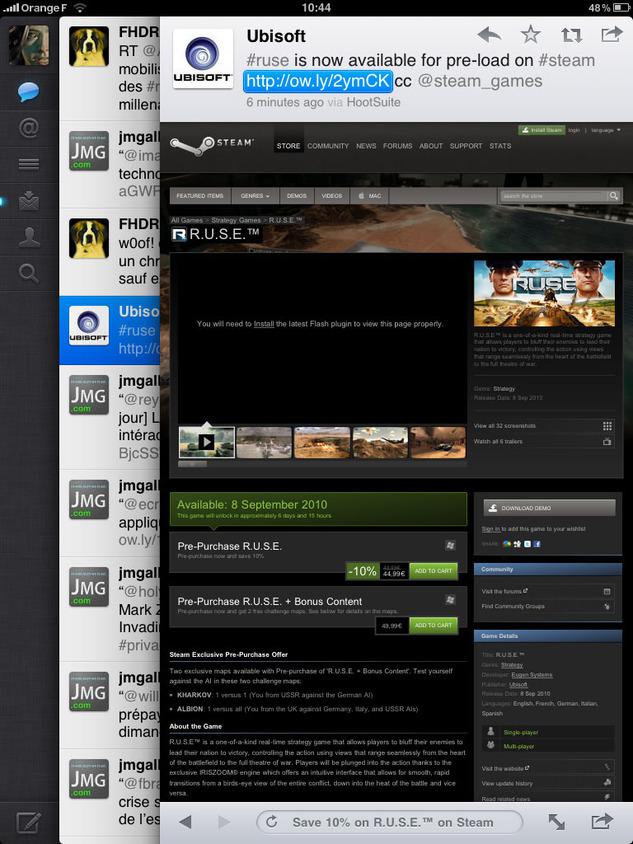Click Demos in store navigation
Image resolution: width=633 pixels, height=844 pixels.
click(297, 196)
